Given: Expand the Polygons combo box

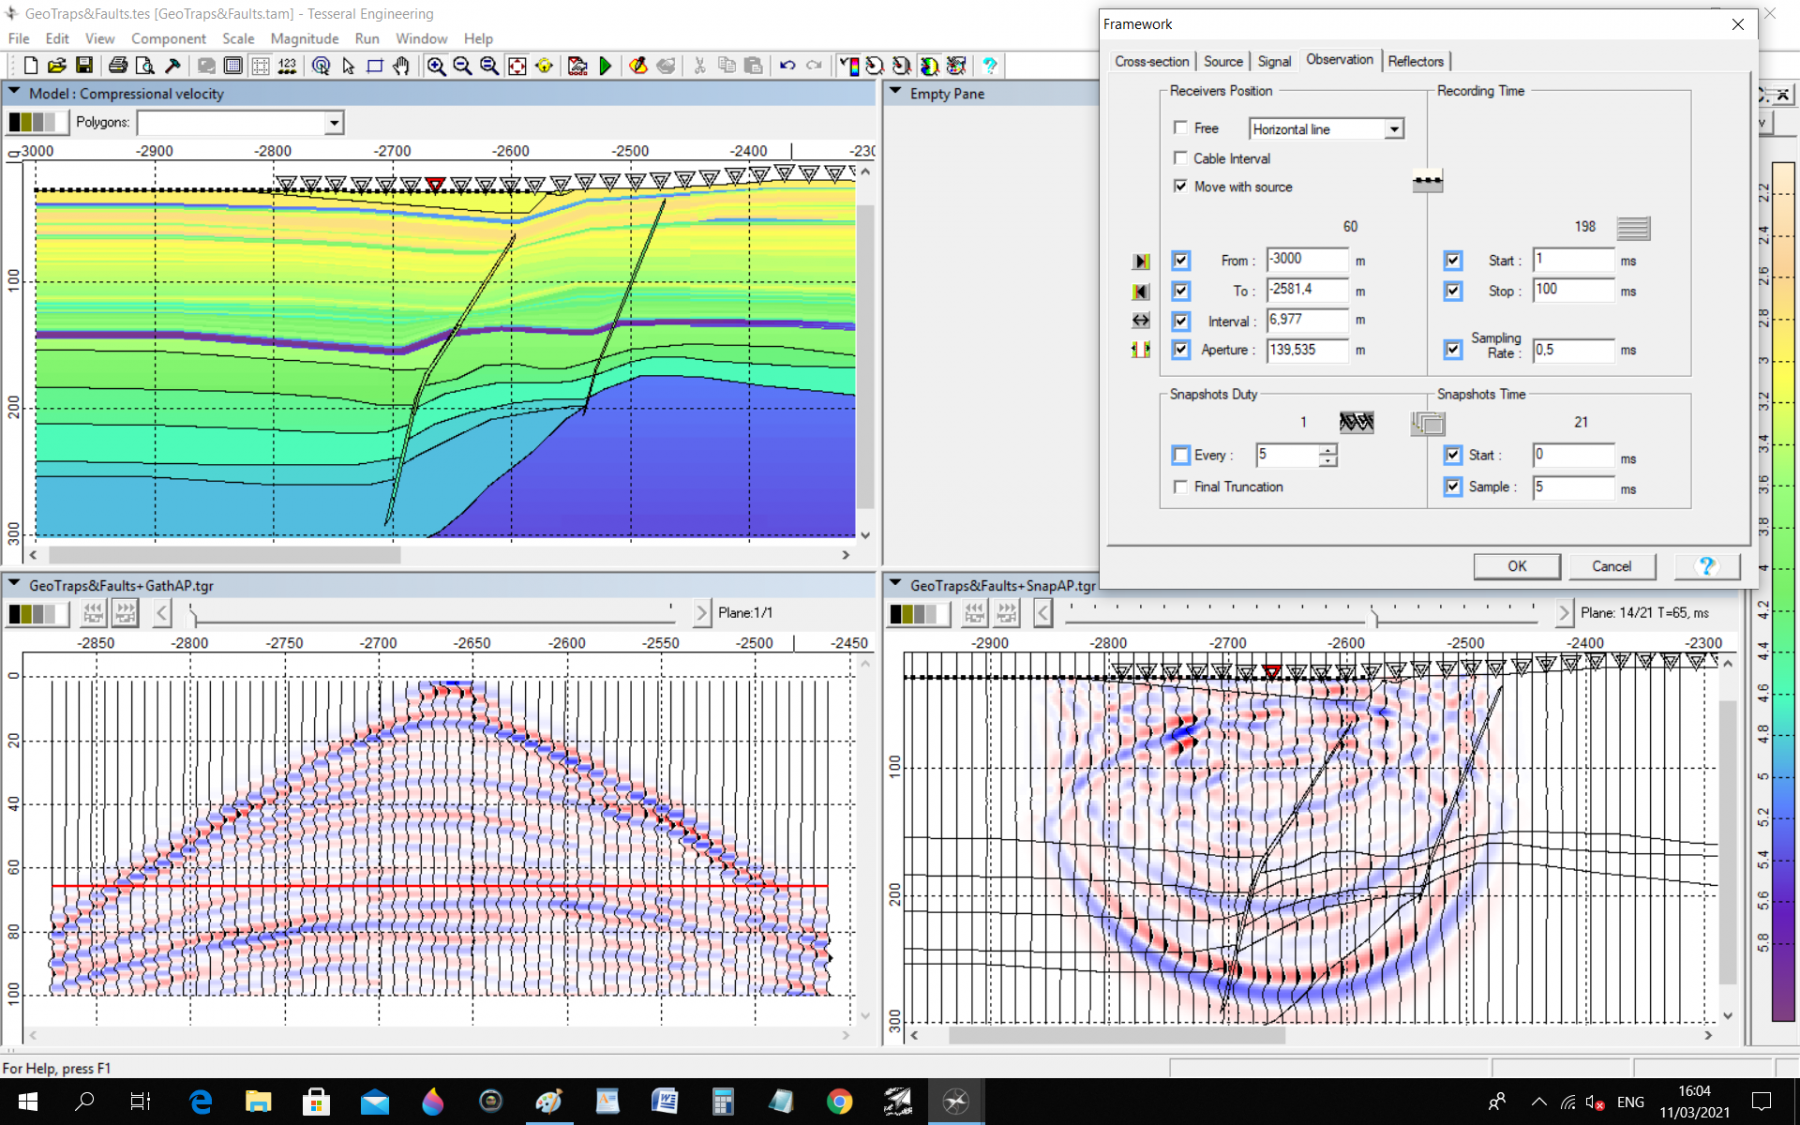Looking at the screenshot, I should [334, 123].
